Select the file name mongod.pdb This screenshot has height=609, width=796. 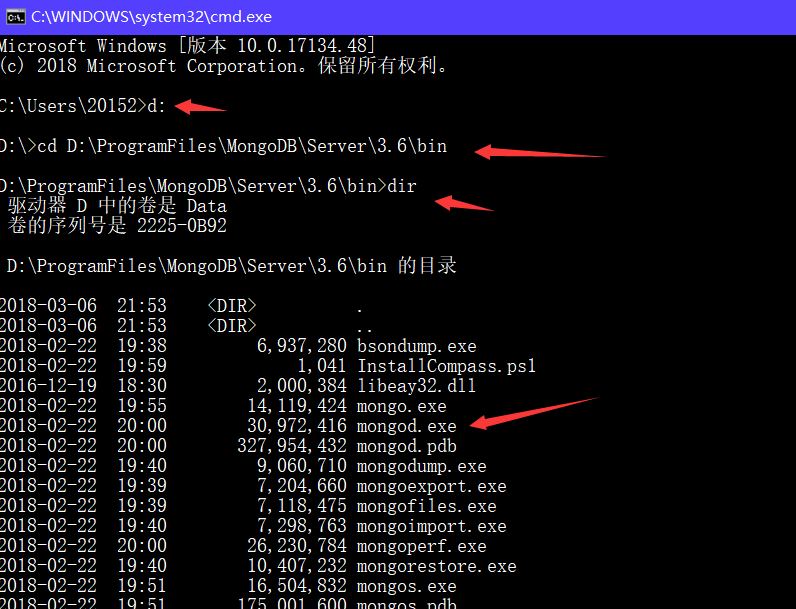tap(407, 446)
